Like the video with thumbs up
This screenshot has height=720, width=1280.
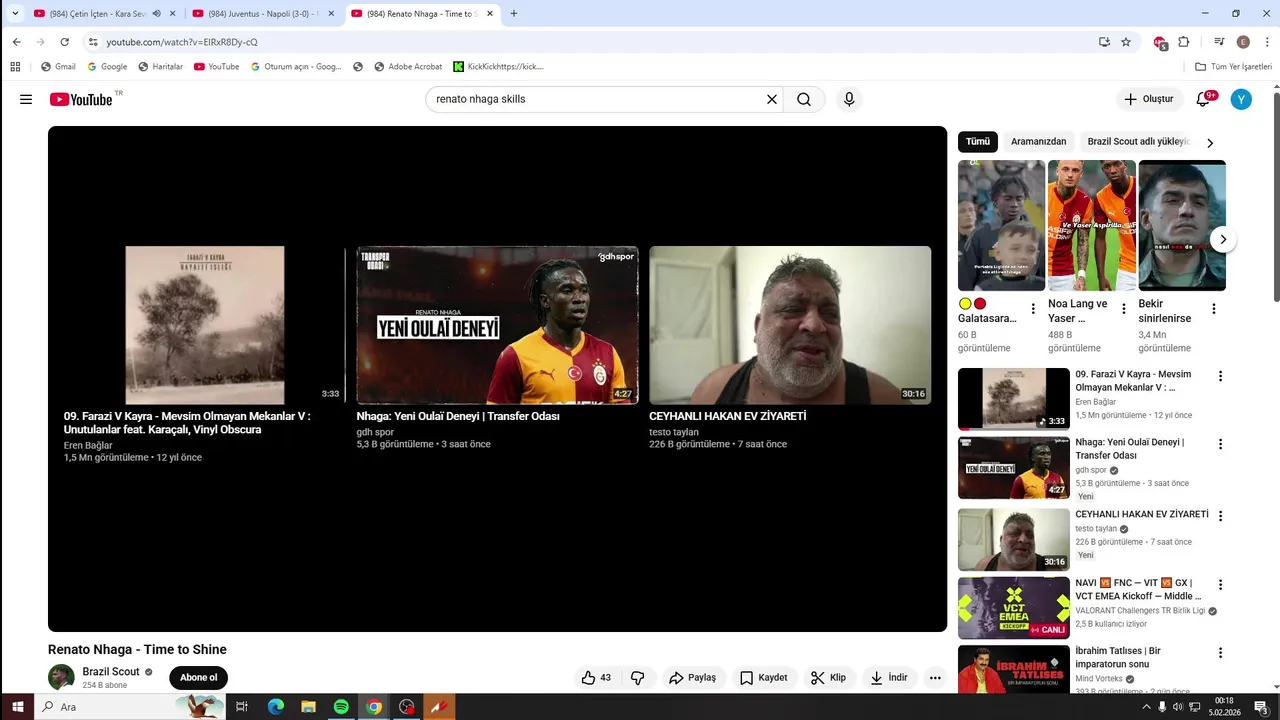596,677
